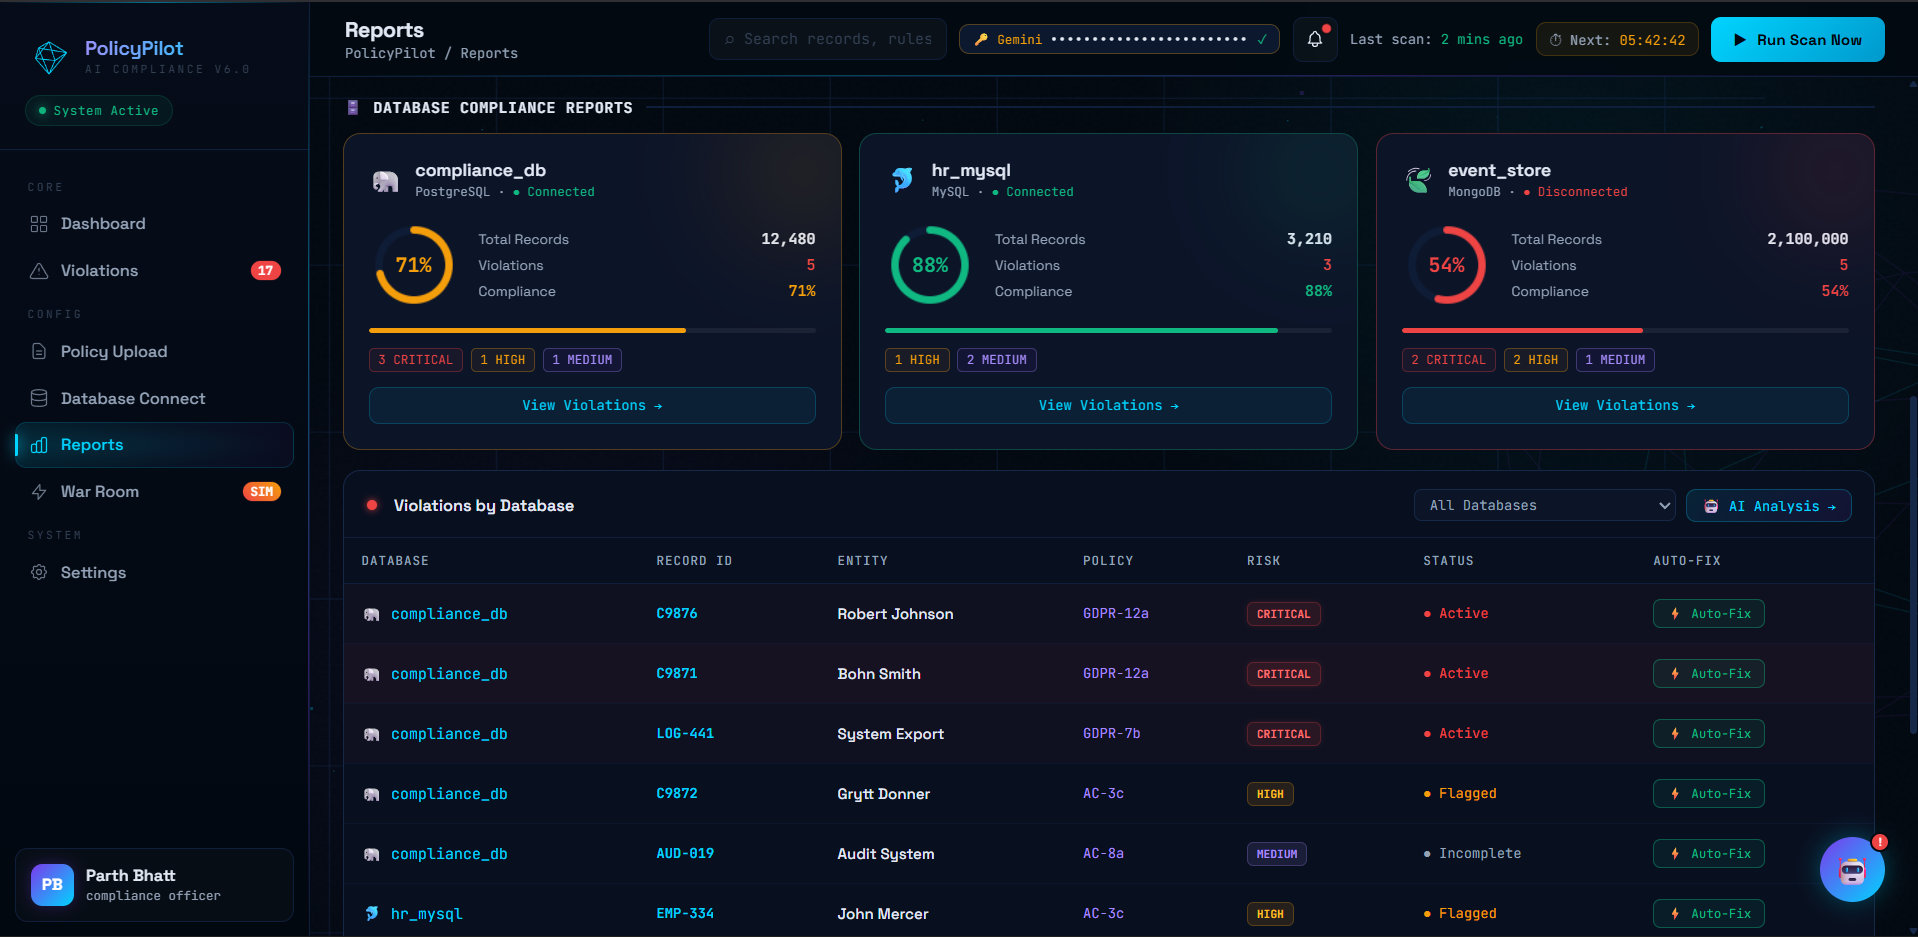1918x937 pixels.
Task: Click the PolicyPilot diamond logo icon
Action: 51,57
